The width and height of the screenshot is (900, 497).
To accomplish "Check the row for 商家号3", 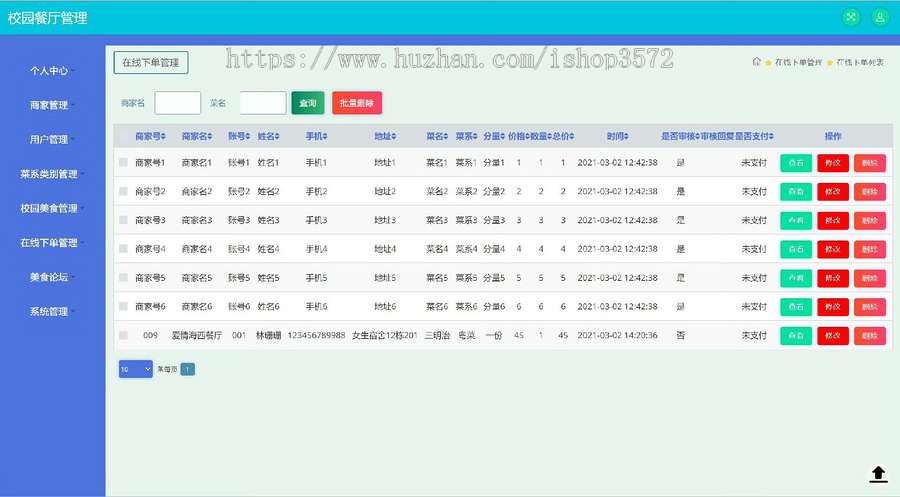I will click(123, 220).
